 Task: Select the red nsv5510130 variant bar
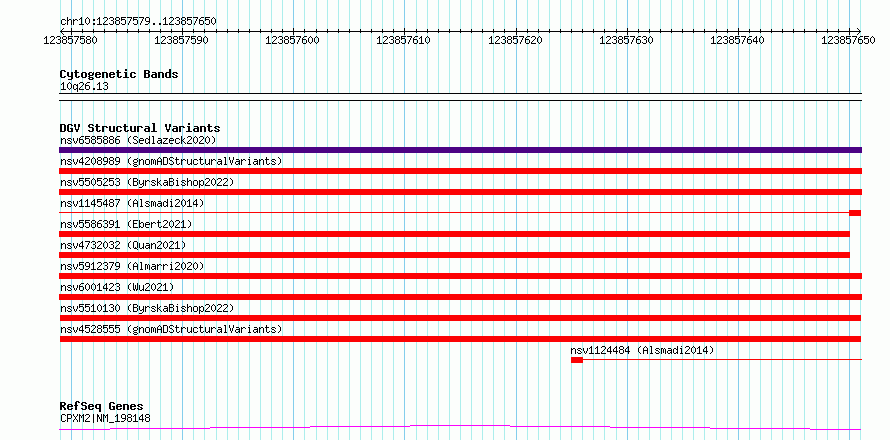tap(460, 318)
